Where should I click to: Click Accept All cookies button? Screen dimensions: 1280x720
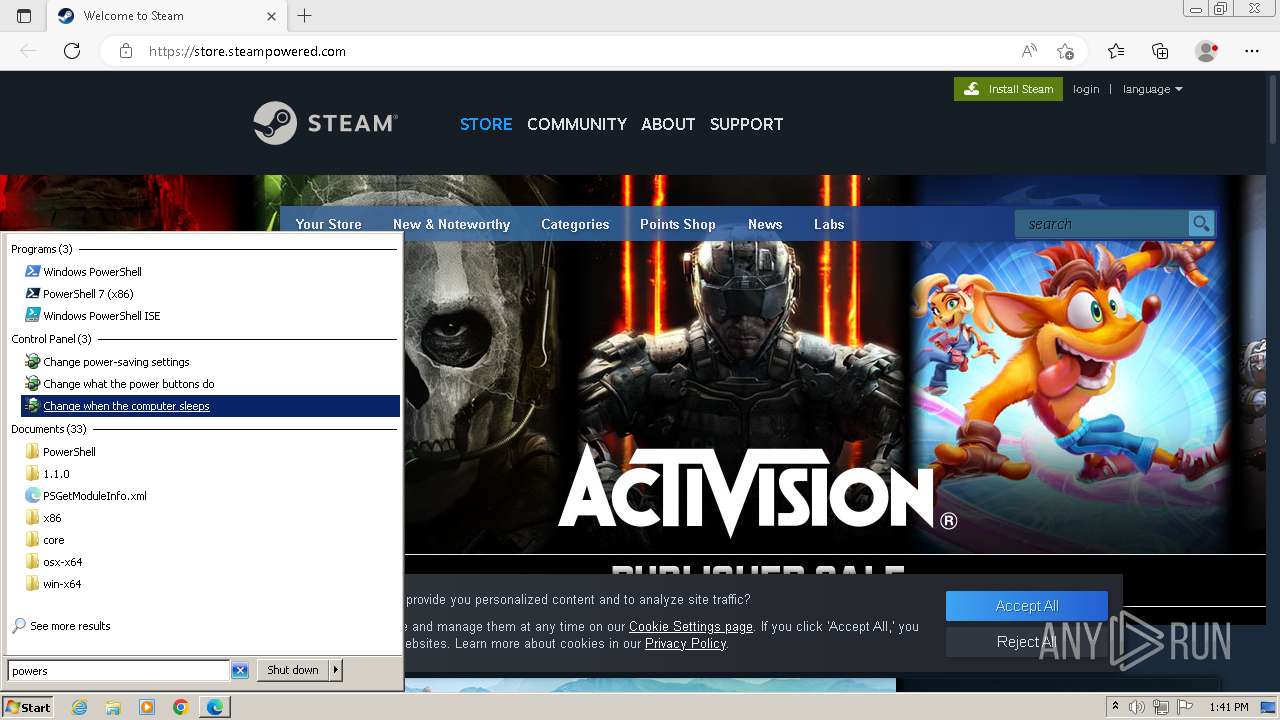coord(1027,606)
